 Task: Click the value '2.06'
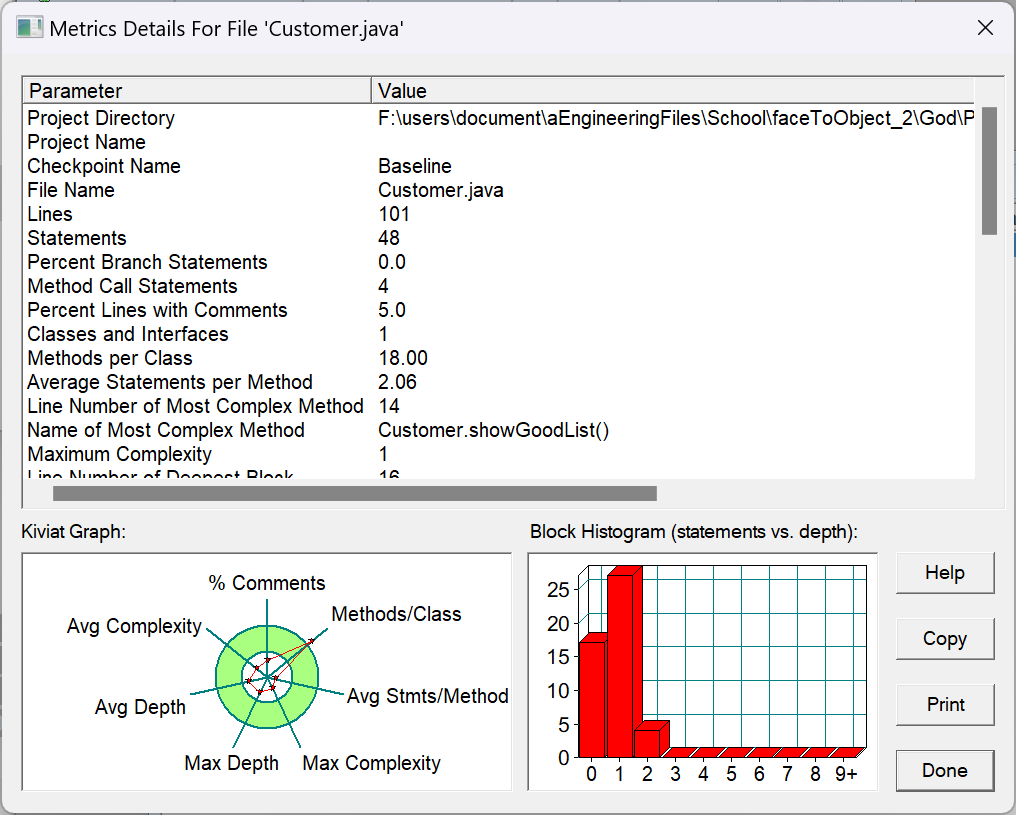coord(397,382)
